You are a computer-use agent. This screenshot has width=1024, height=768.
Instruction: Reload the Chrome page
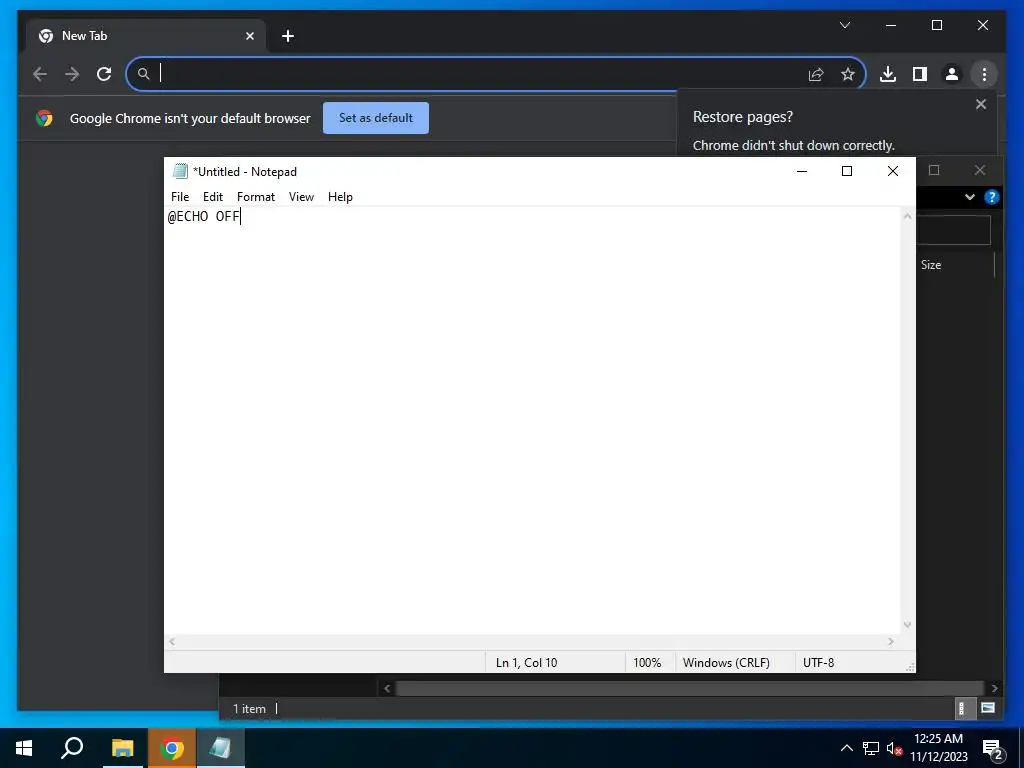pyautogui.click(x=104, y=74)
